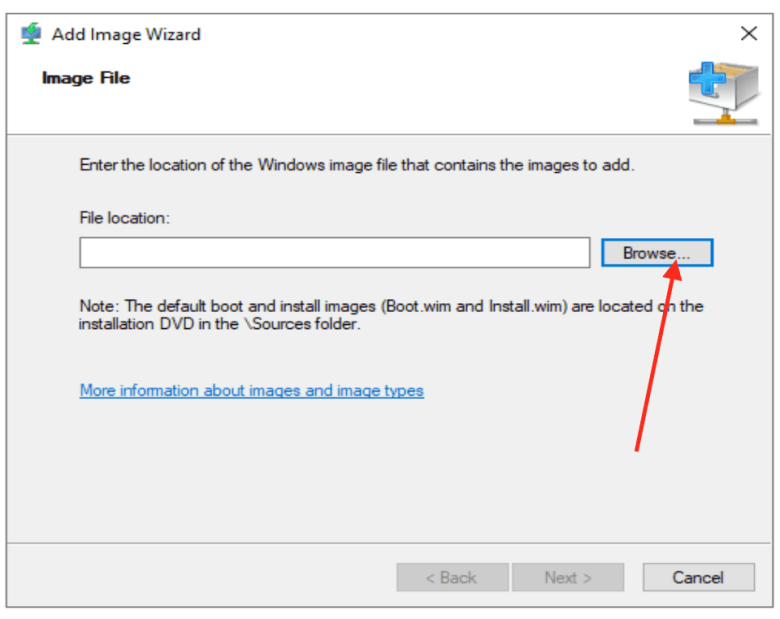Click the Next > button
The image size is (780, 619).
[x=568, y=577]
